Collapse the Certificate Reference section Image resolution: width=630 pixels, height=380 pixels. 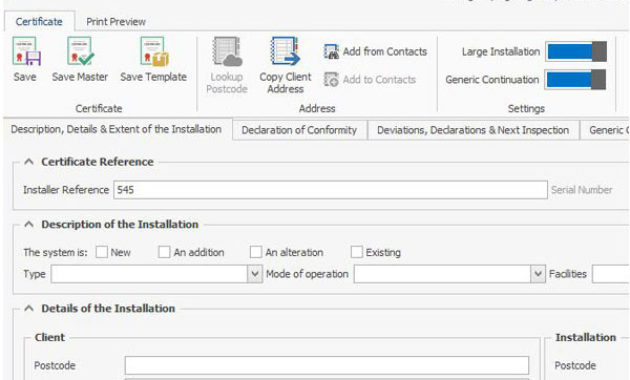29,162
